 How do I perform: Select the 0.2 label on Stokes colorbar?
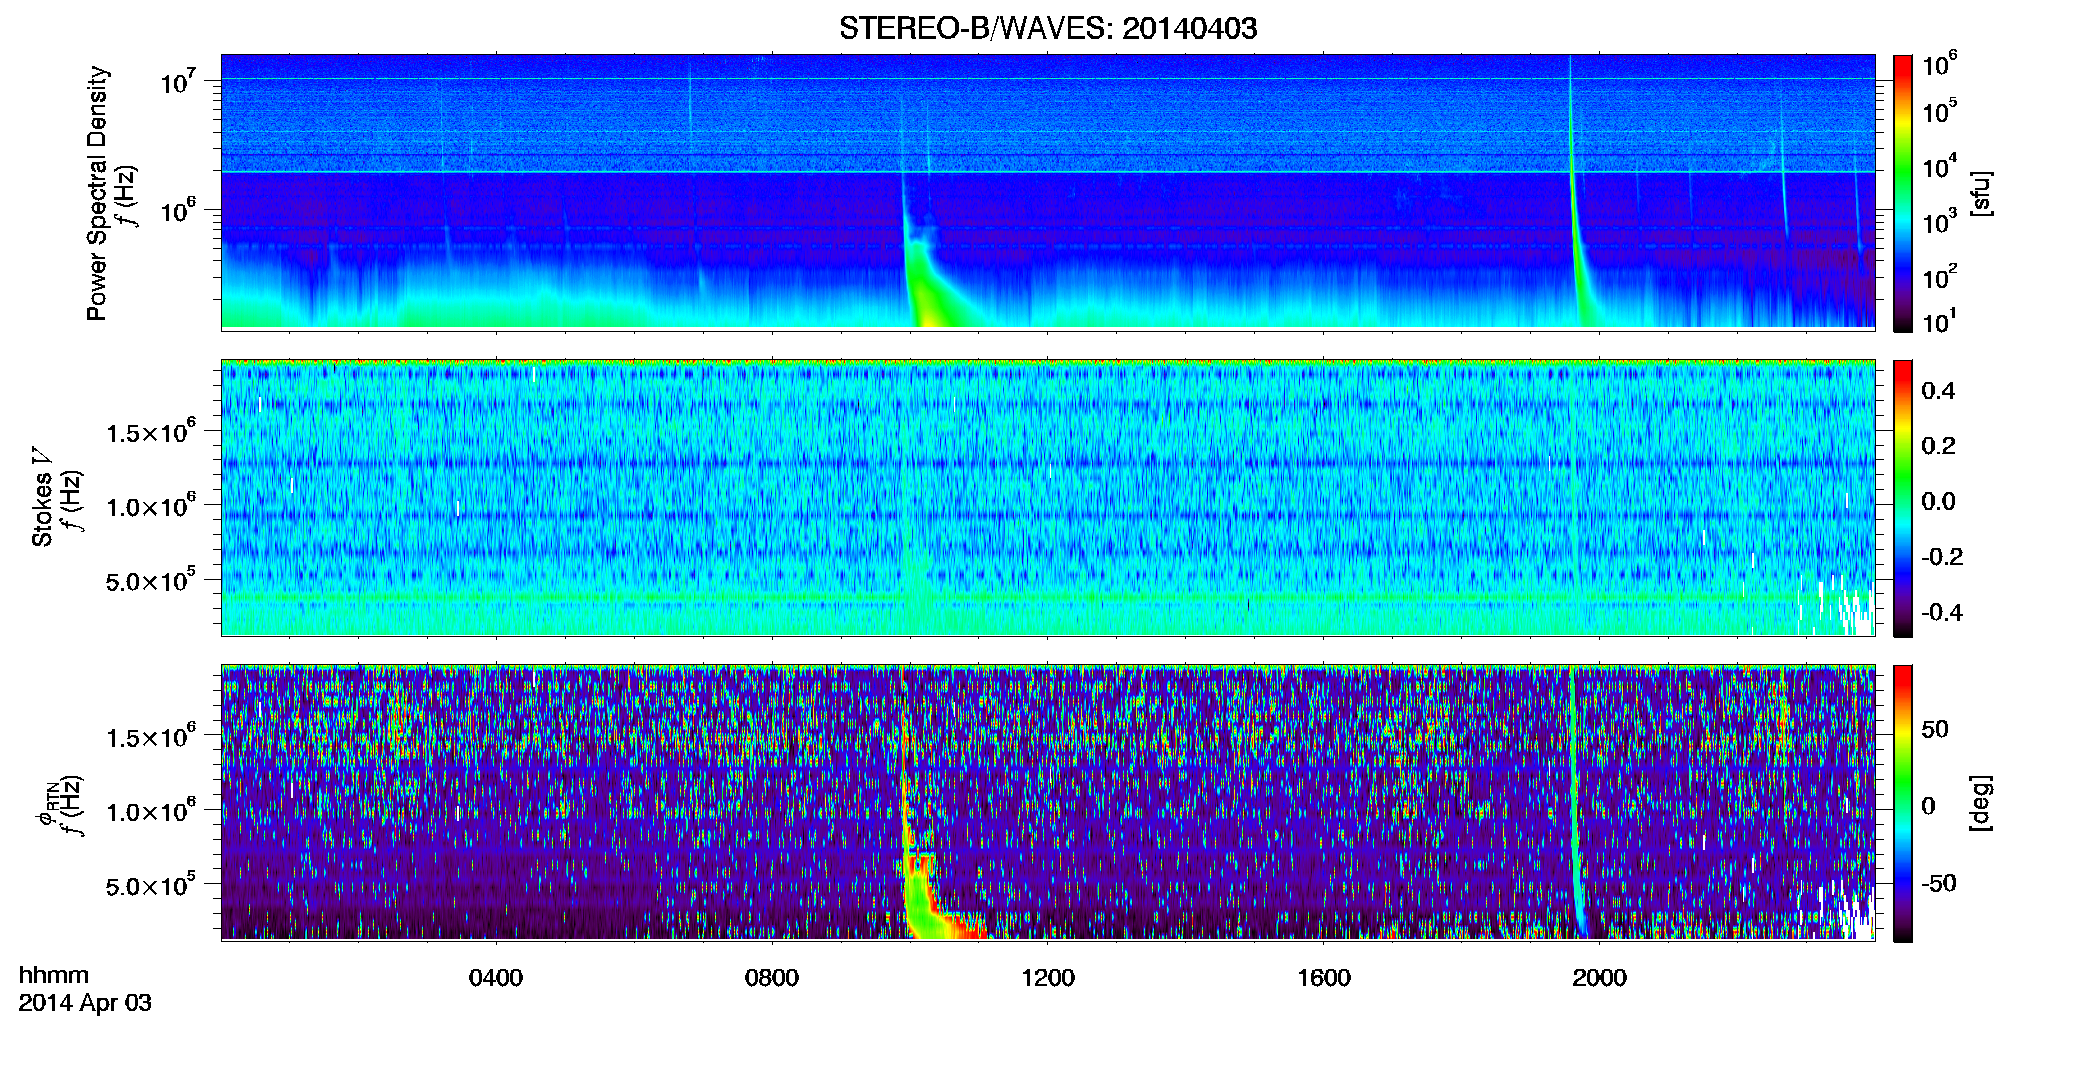[x=1938, y=446]
